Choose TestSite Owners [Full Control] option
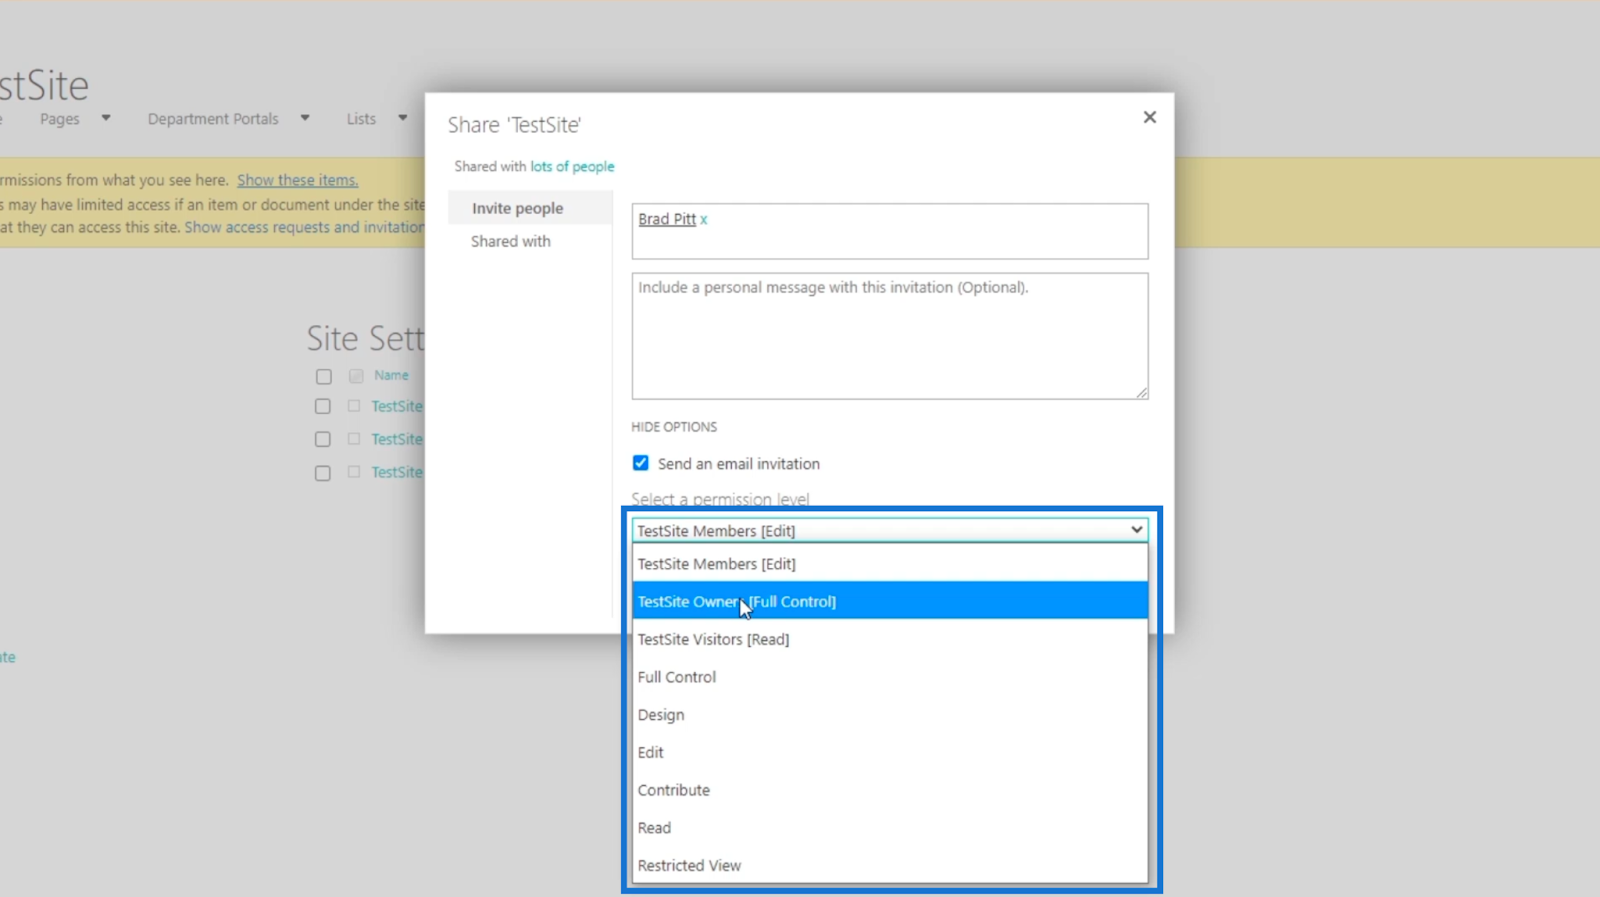 click(x=889, y=601)
